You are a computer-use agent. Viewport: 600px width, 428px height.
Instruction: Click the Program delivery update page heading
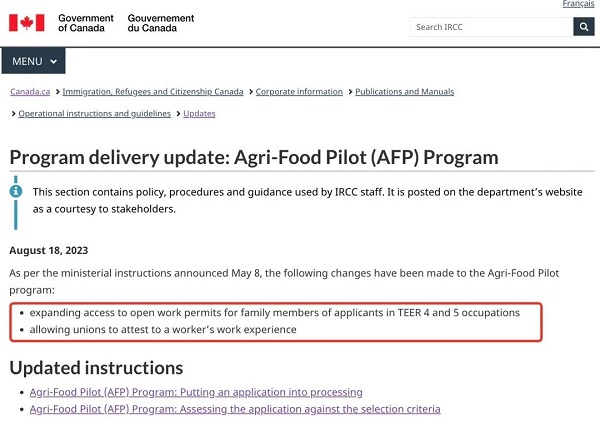click(254, 157)
